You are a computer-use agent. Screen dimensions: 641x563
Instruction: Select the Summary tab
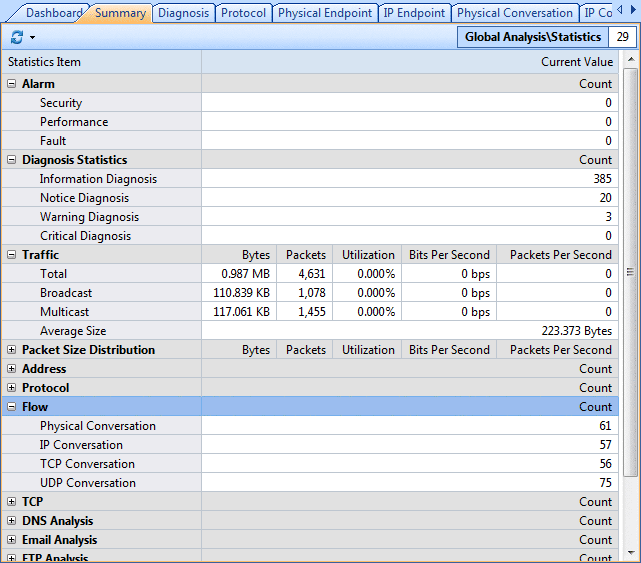click(x=120, y=13)
